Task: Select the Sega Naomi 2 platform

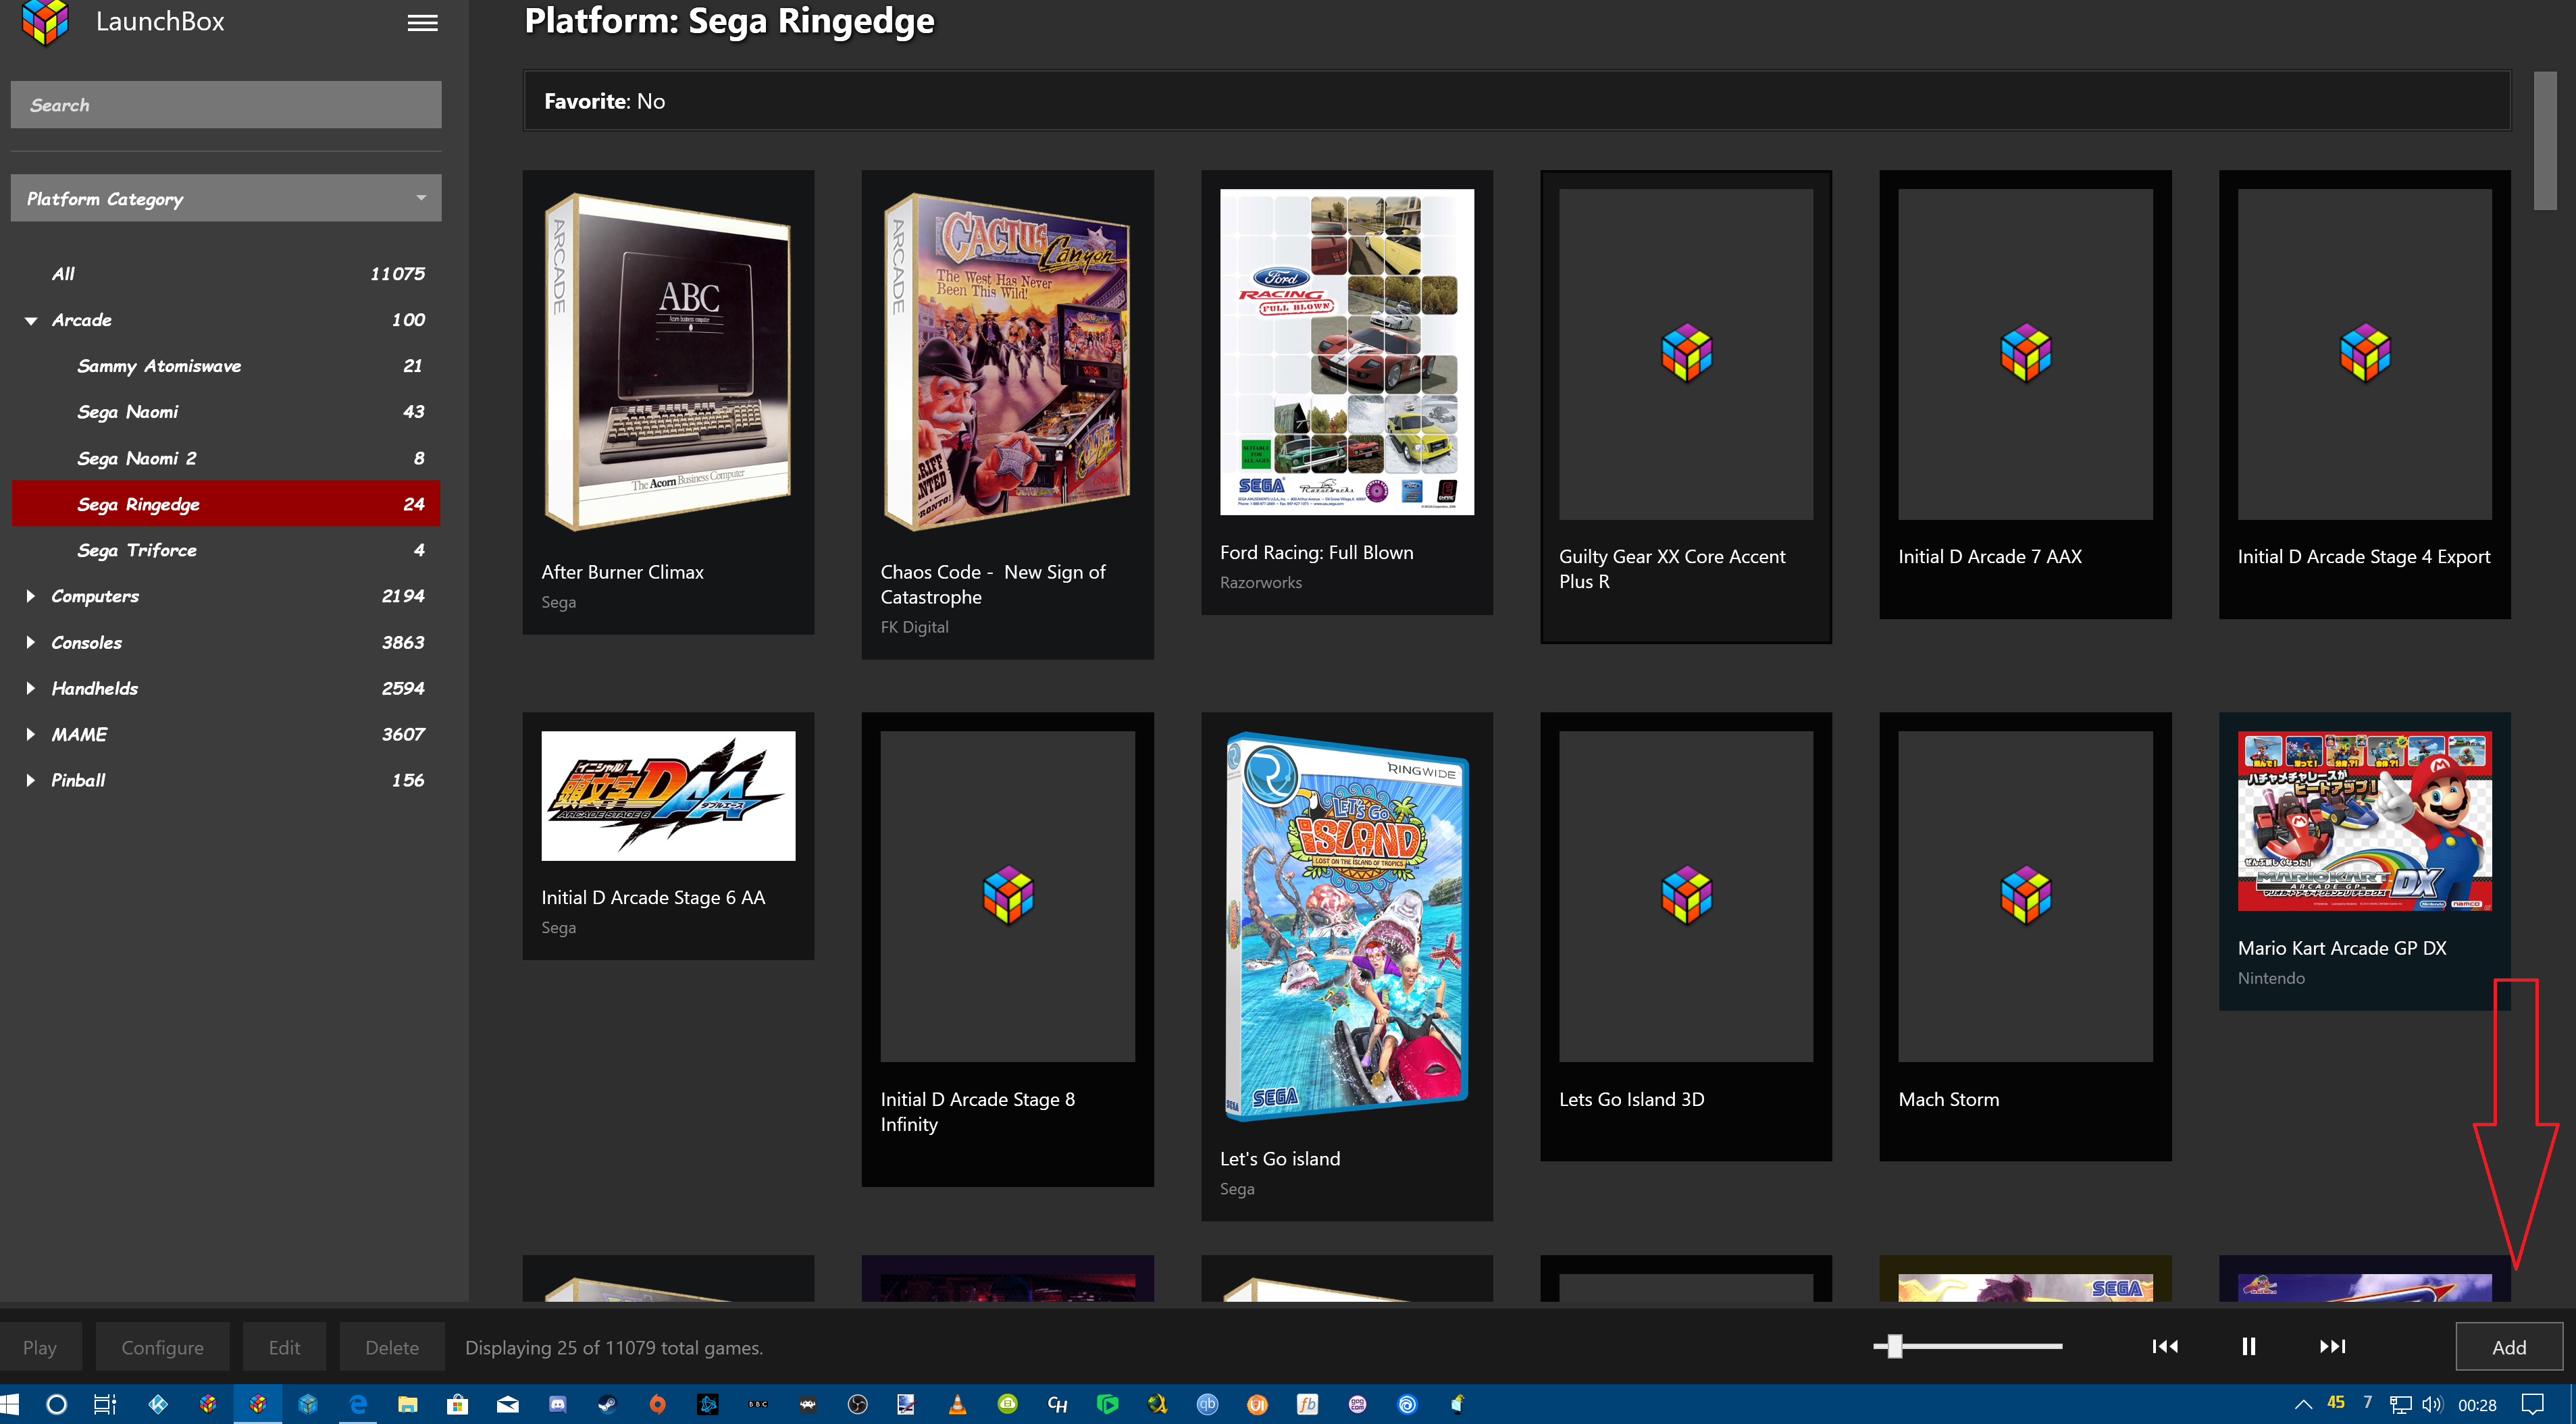Action: click(x=226, y=458)
